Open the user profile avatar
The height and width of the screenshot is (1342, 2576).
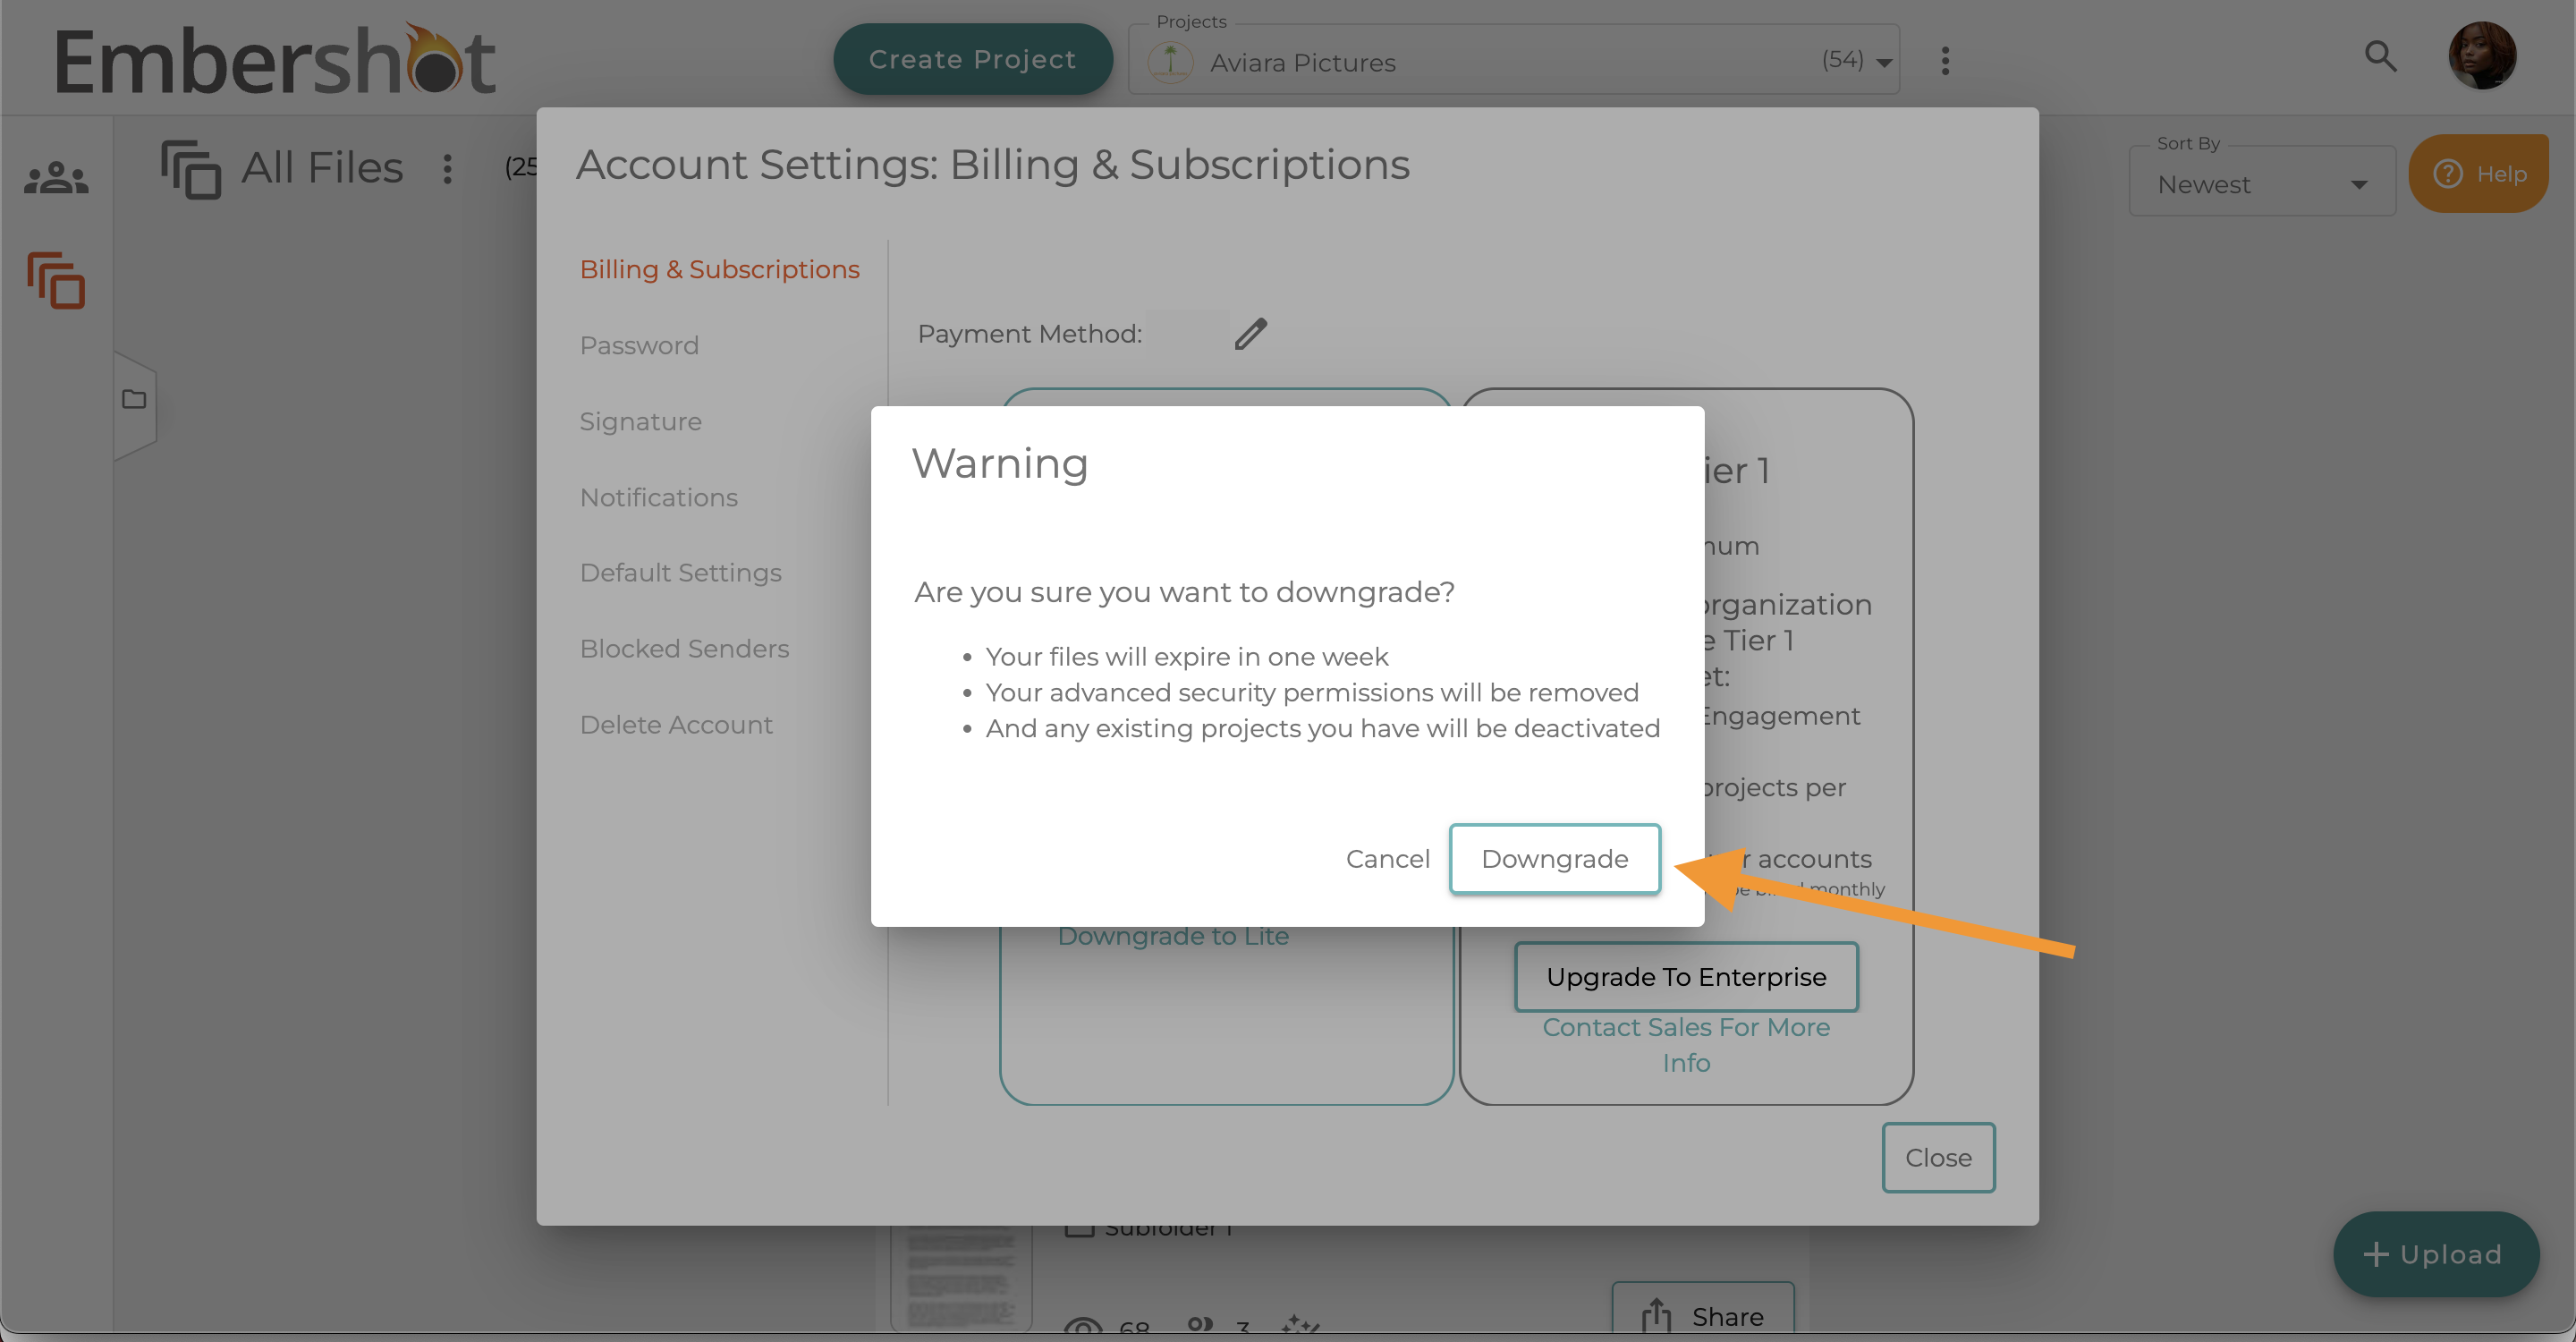(2481, 57)
